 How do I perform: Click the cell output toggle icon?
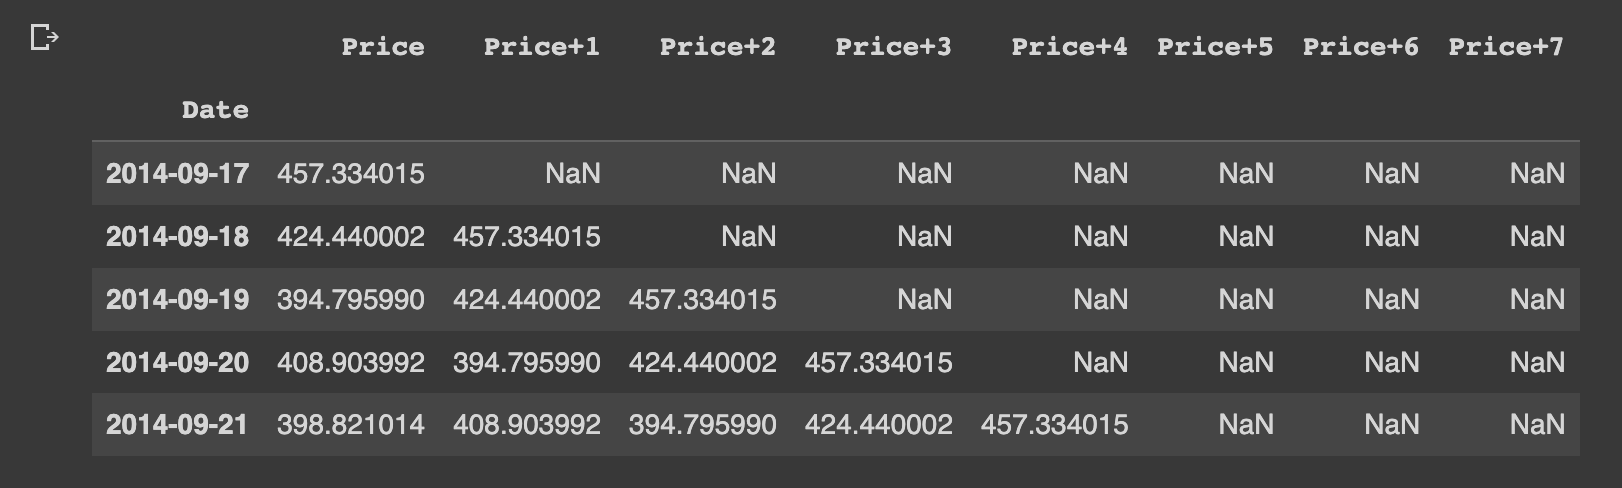[45, 38]
